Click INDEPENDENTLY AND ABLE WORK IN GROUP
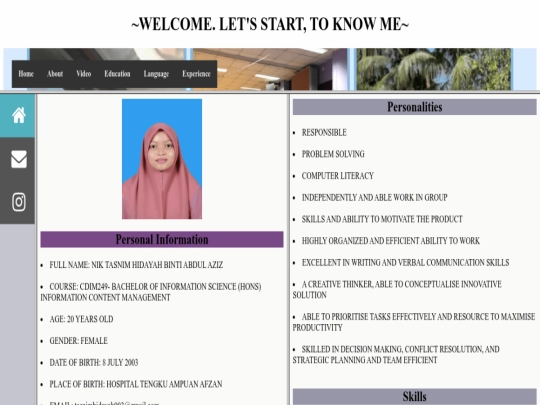Screen dimensions: 540x405 coord(374,198)
